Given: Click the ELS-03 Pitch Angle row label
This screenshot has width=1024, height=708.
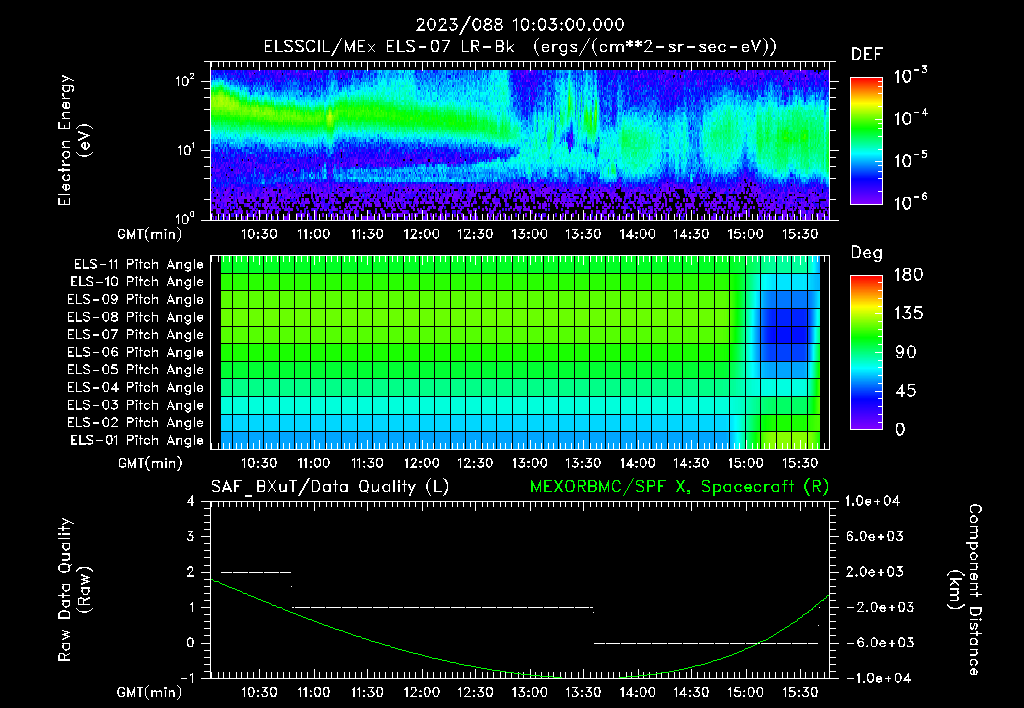Looking at the screenshot, I should (x=136, y=406).
